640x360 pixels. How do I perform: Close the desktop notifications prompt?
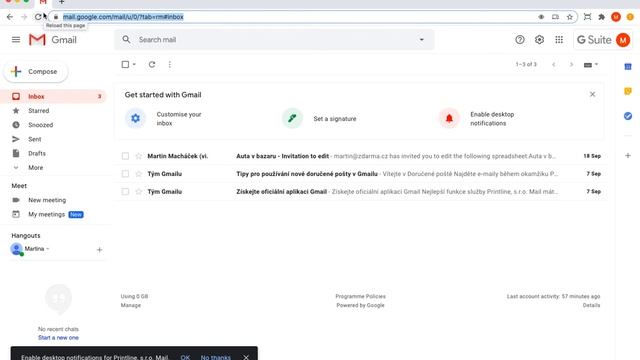pos(246,357)
